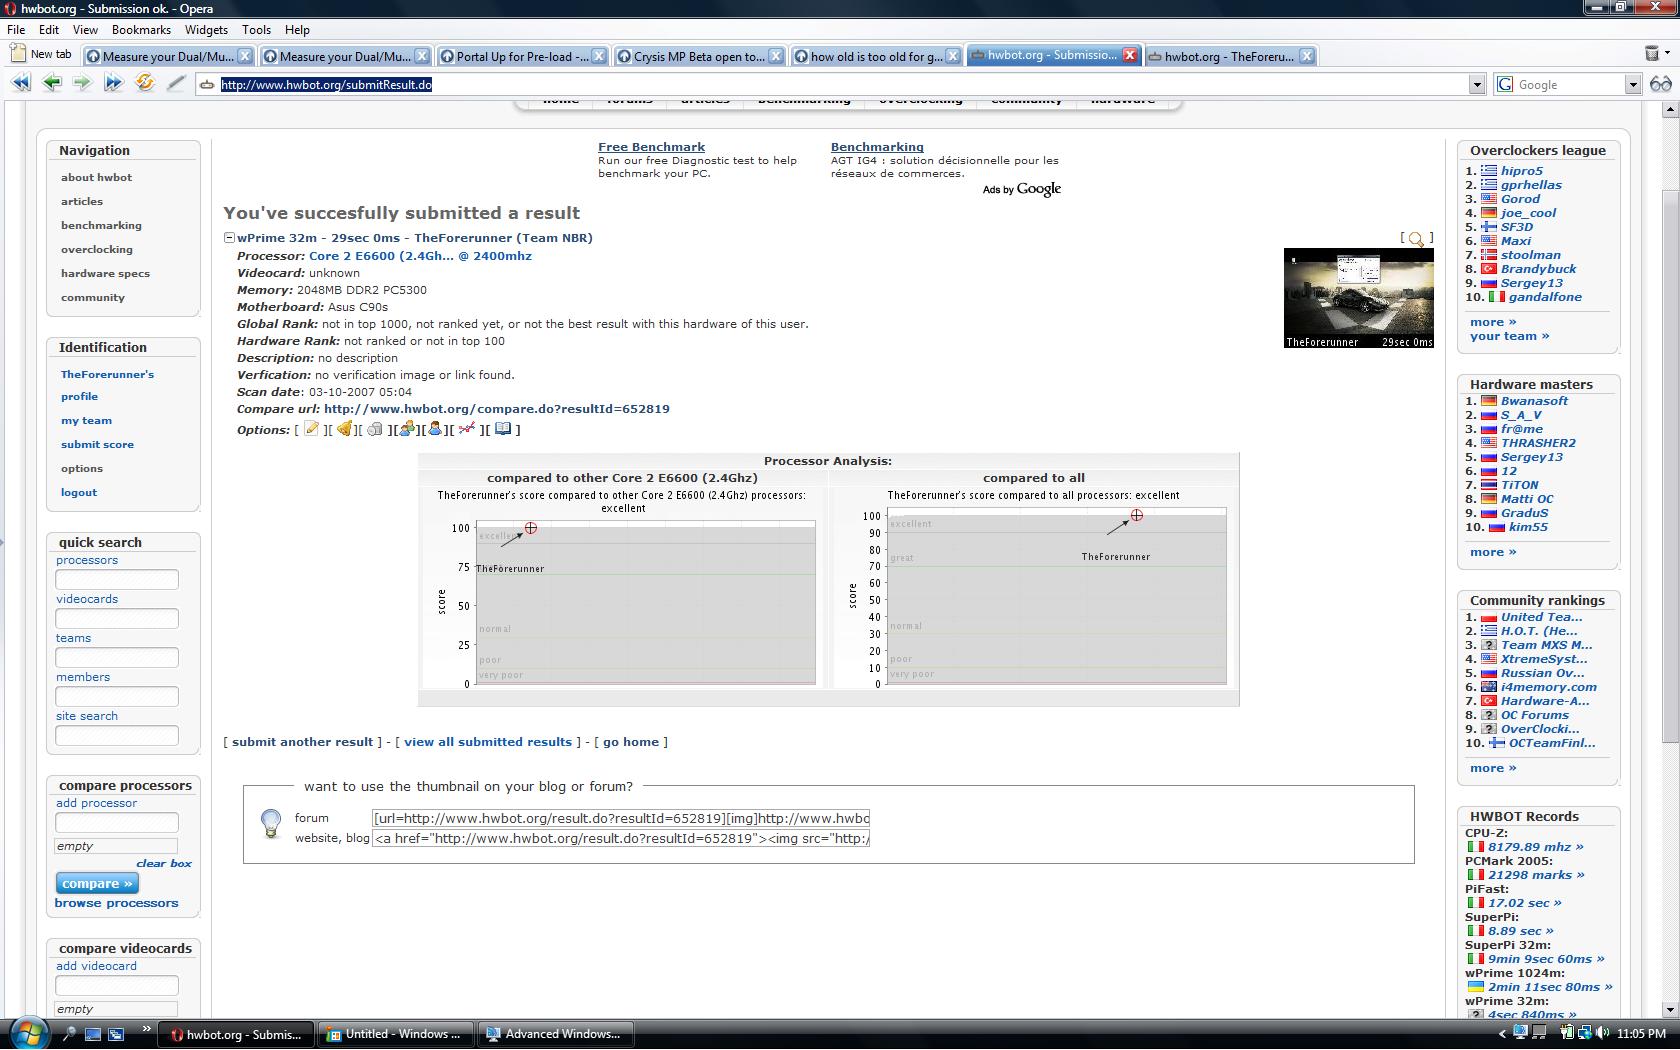Open the Tools menu
This screenshot has height=1050, width=1680.
coord(256,30)
